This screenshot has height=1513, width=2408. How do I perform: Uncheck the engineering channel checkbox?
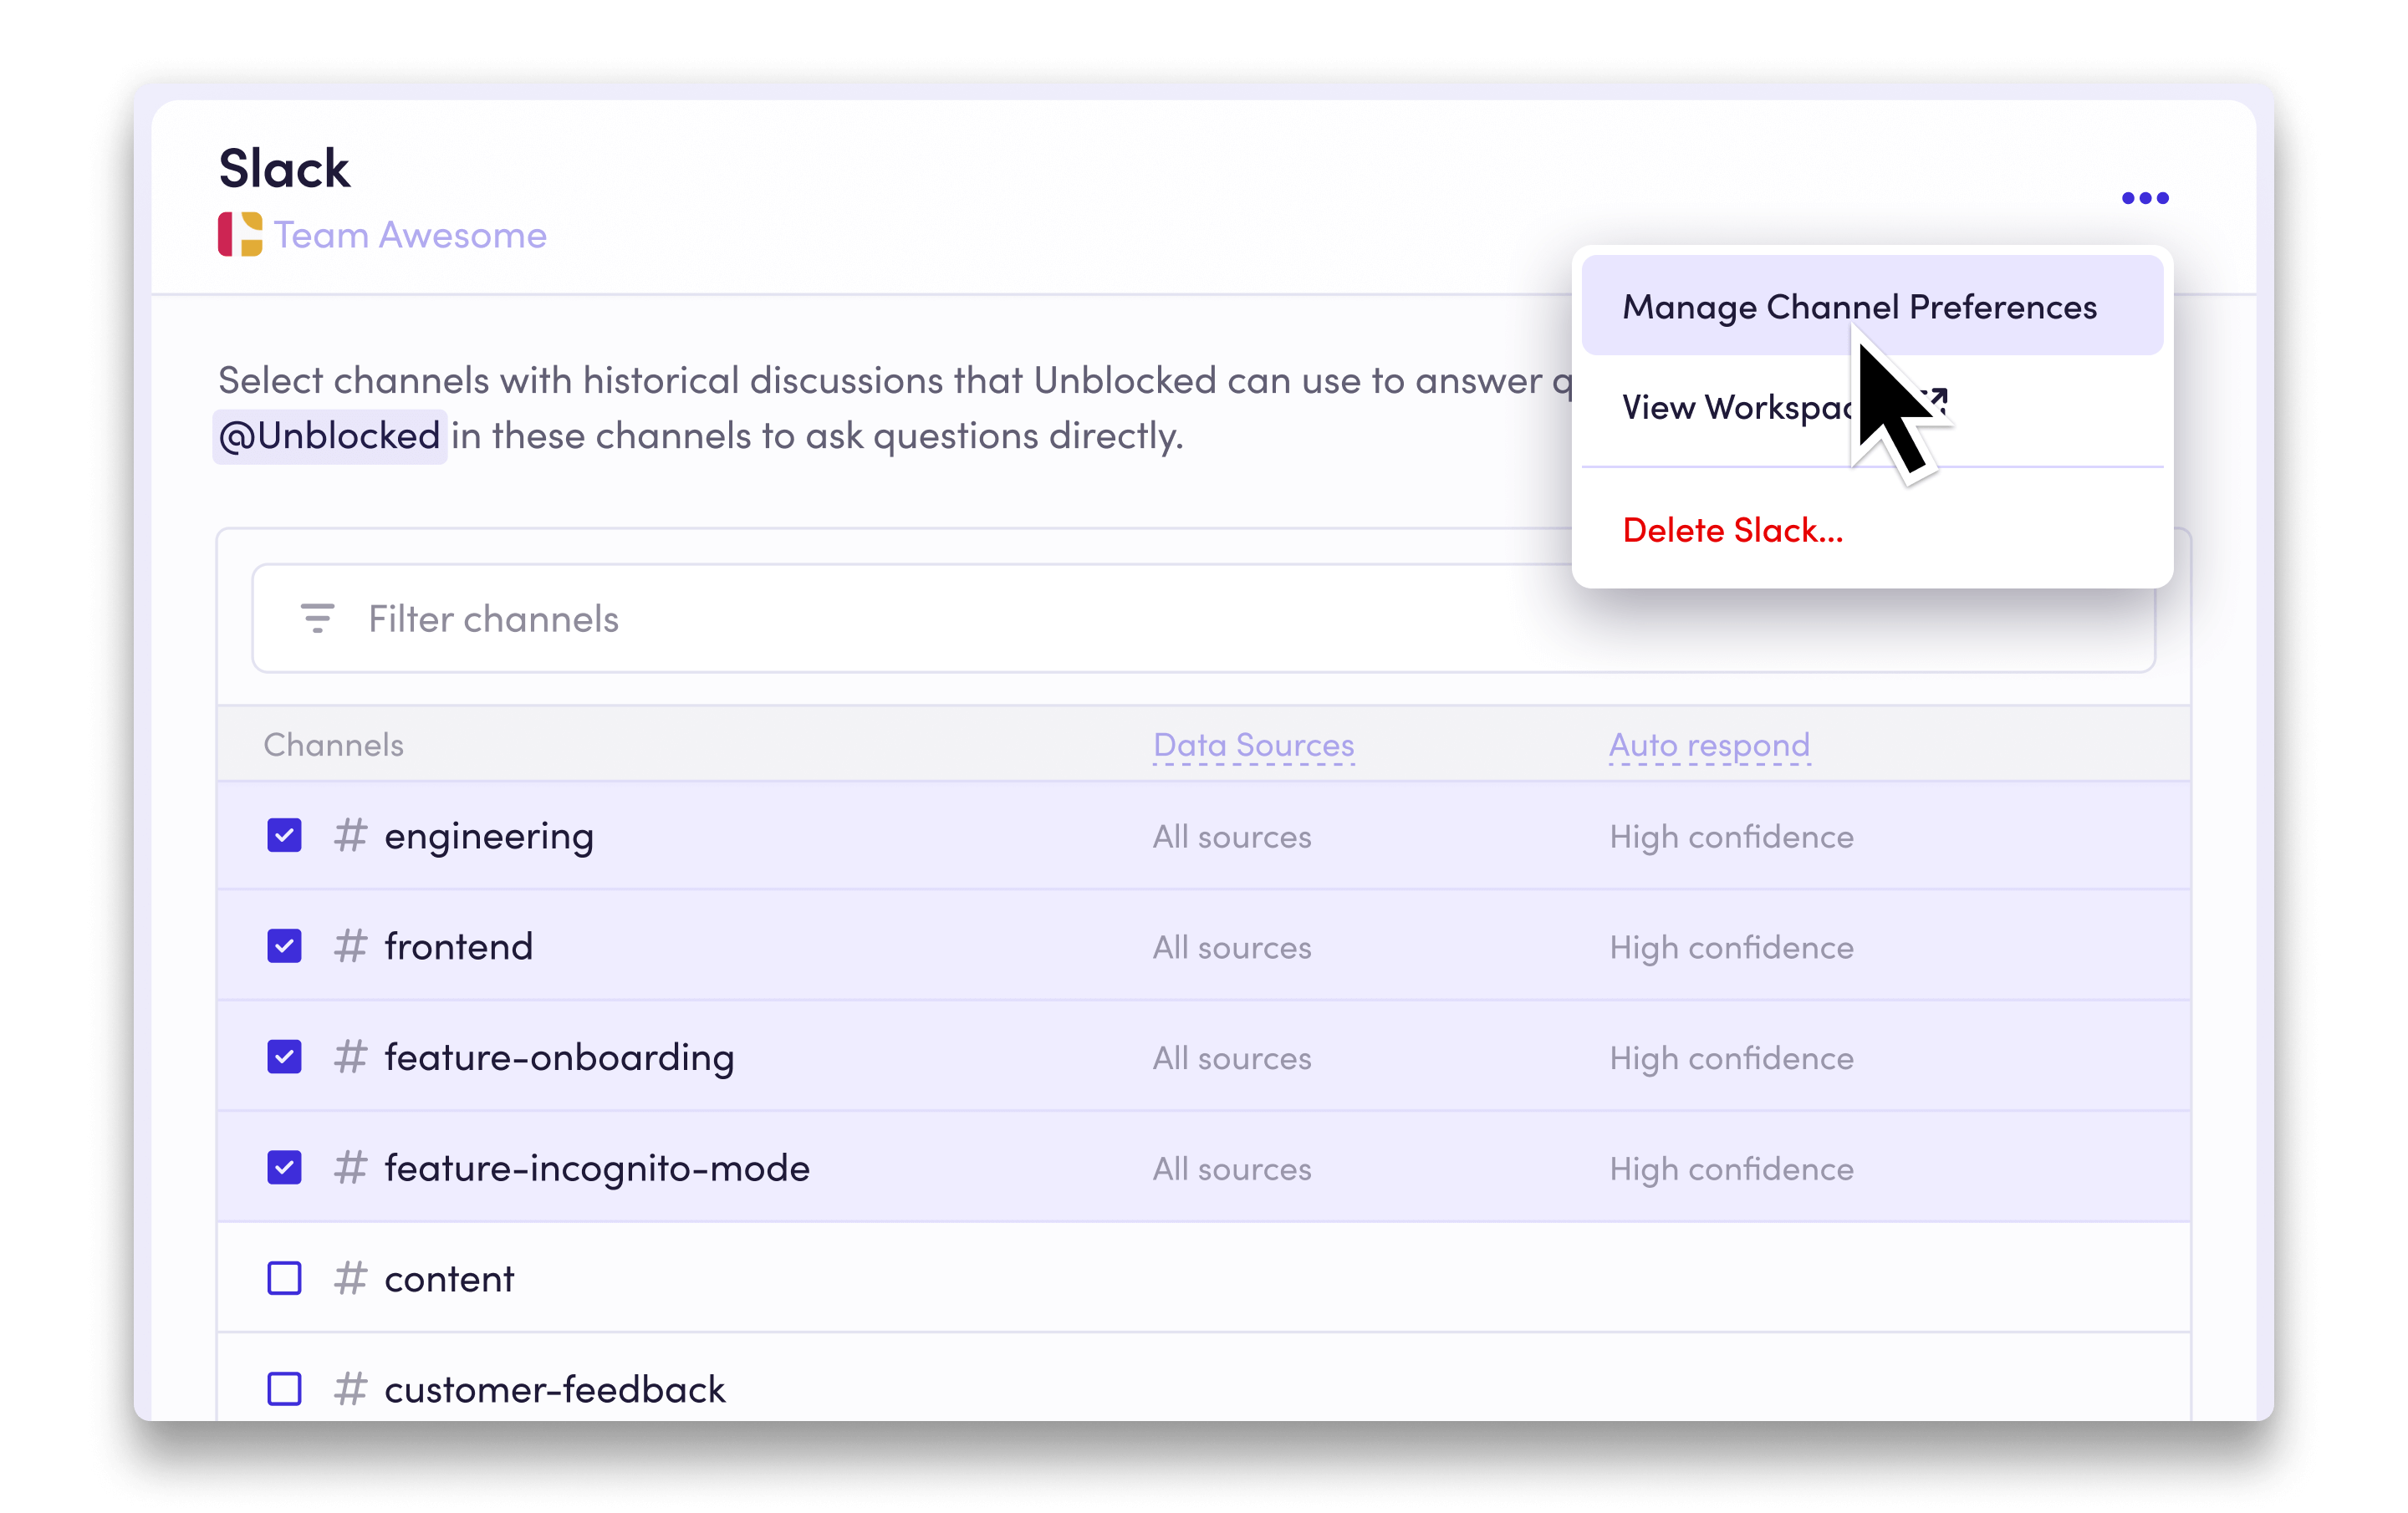point(285,835)
